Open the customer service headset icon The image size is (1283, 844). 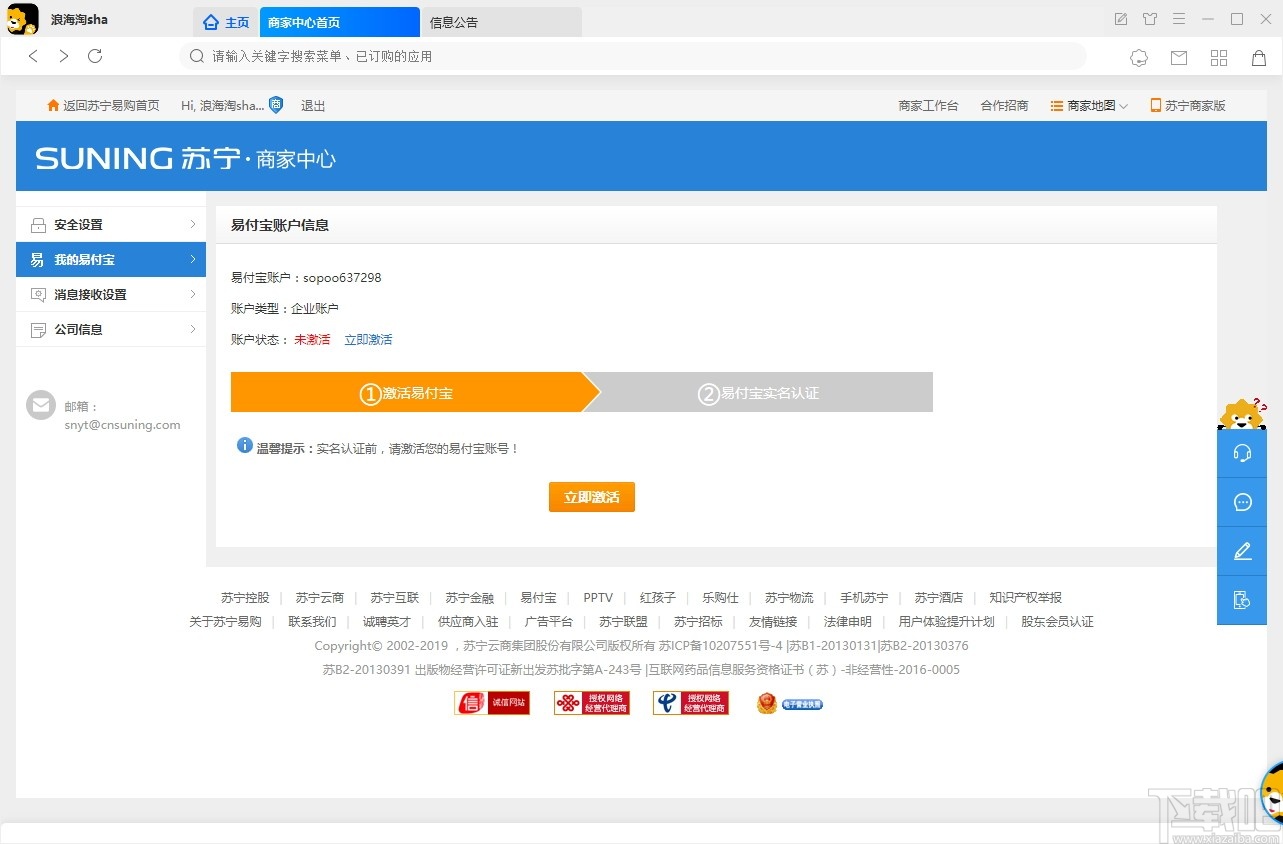[1242, 452]
